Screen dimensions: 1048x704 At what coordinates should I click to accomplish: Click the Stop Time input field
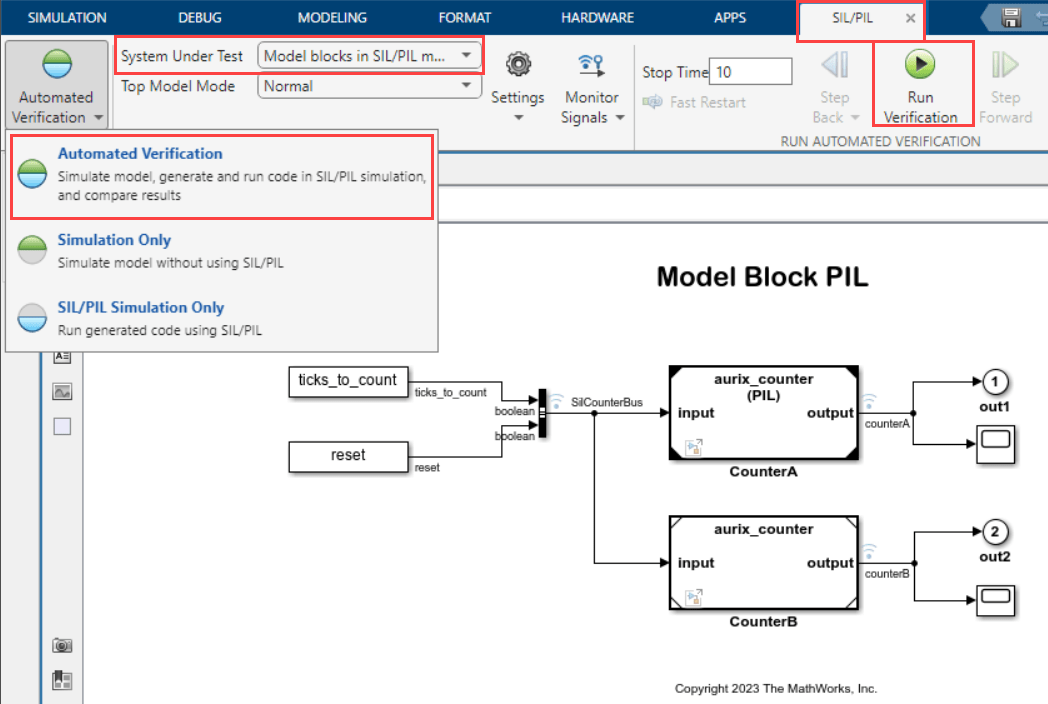tap(750, 72)
